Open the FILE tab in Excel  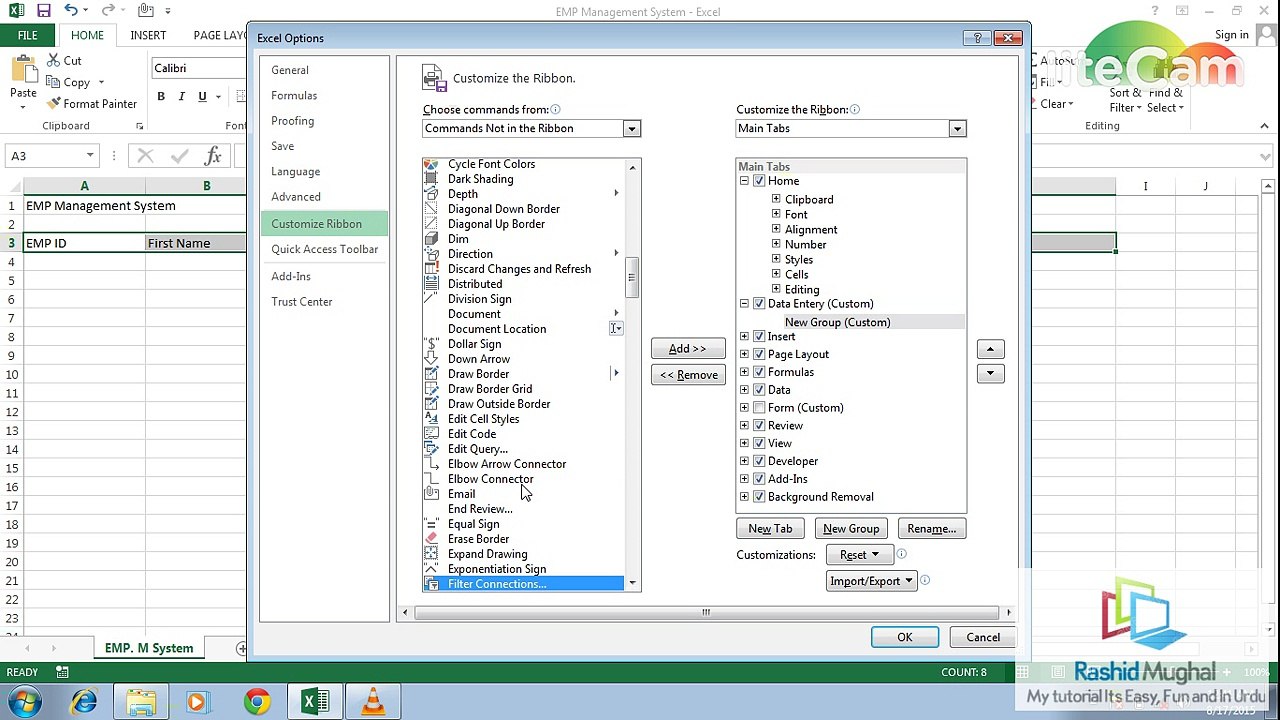pyautogui.click(x=28, y=35)
